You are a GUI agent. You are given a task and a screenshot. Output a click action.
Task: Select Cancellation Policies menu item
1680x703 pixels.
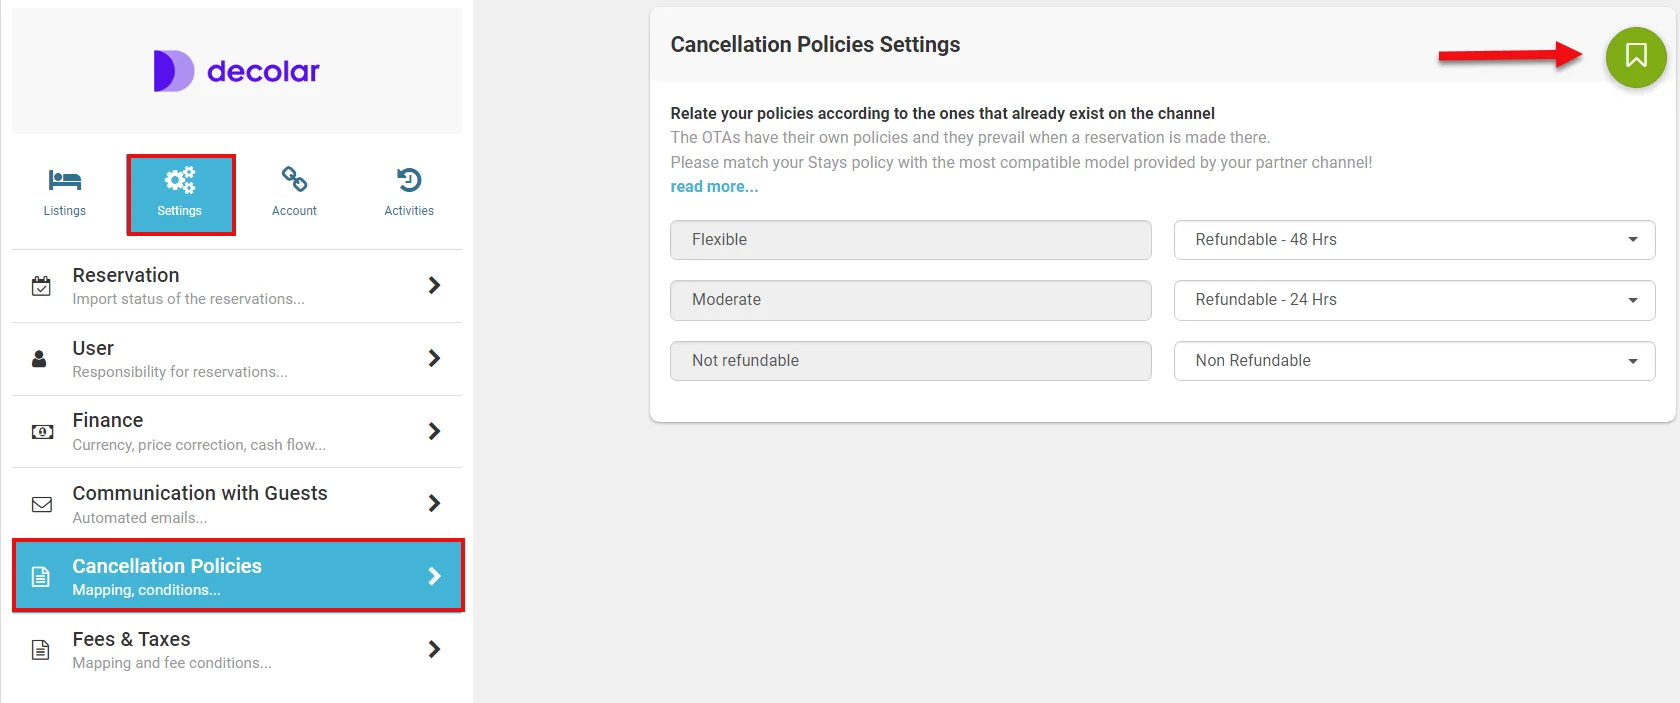click(x=237, y=576)
